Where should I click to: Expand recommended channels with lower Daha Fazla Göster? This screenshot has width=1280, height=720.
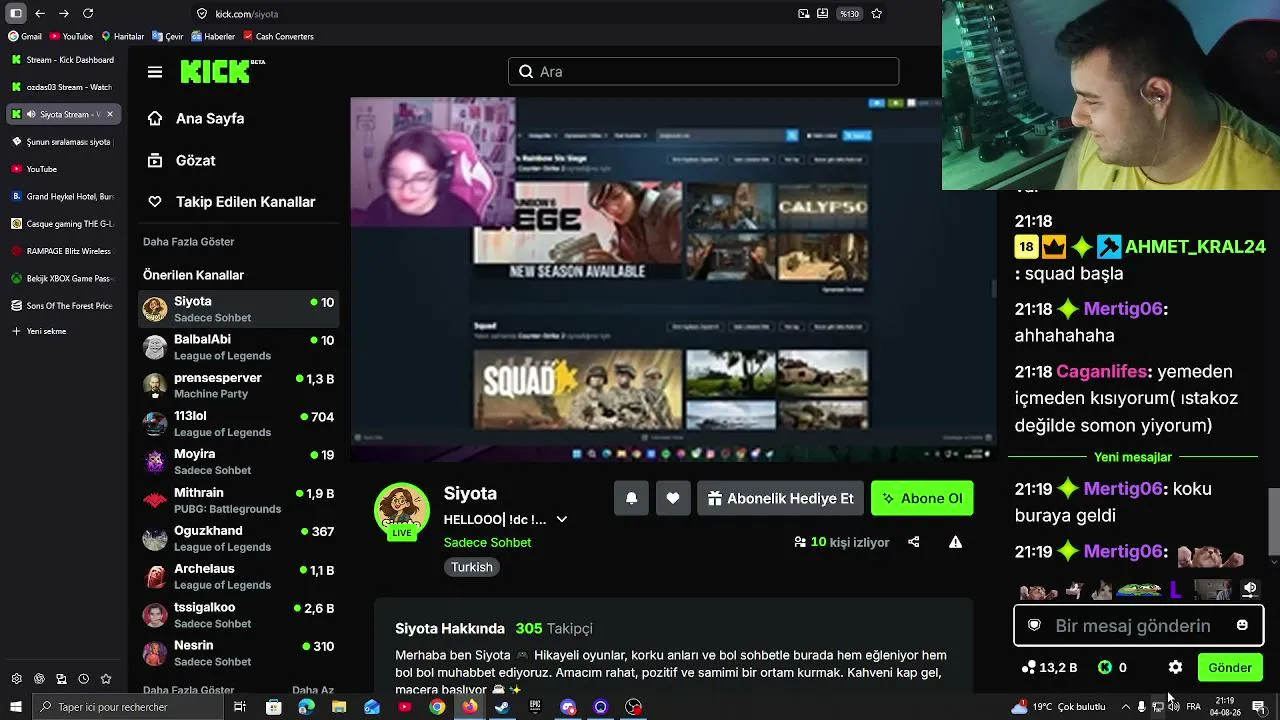(x=189, y=690)
